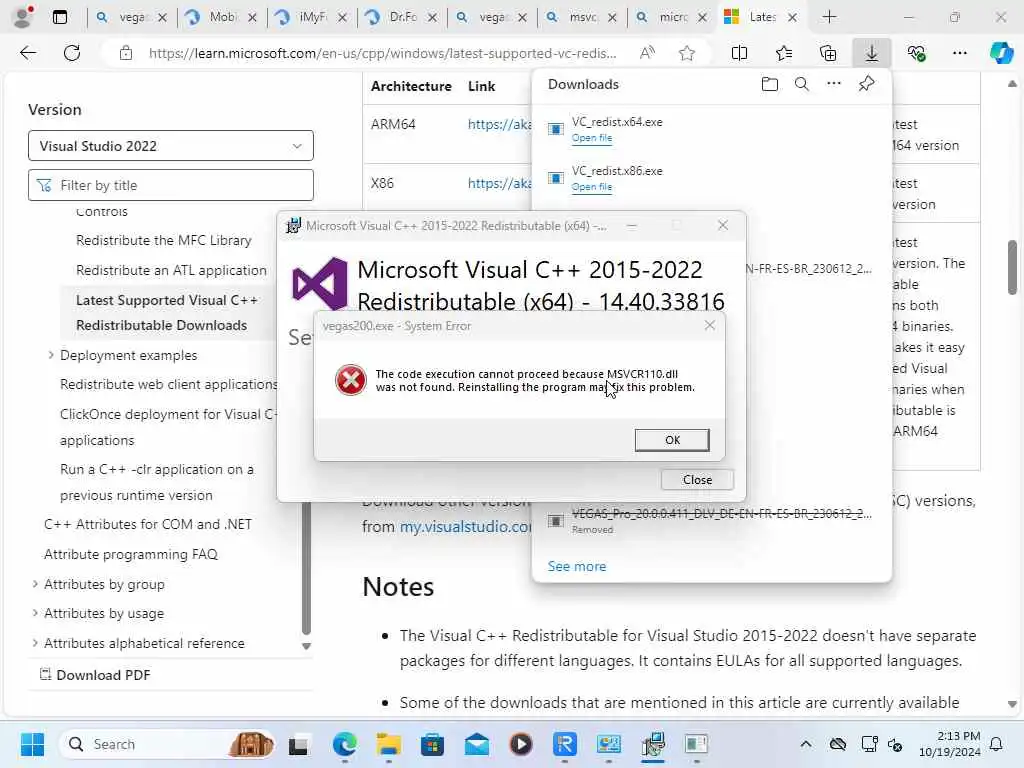Screen dimensions: 1024x768
Task: Switch to the iMyF browser tab
Action: point(311,17)
